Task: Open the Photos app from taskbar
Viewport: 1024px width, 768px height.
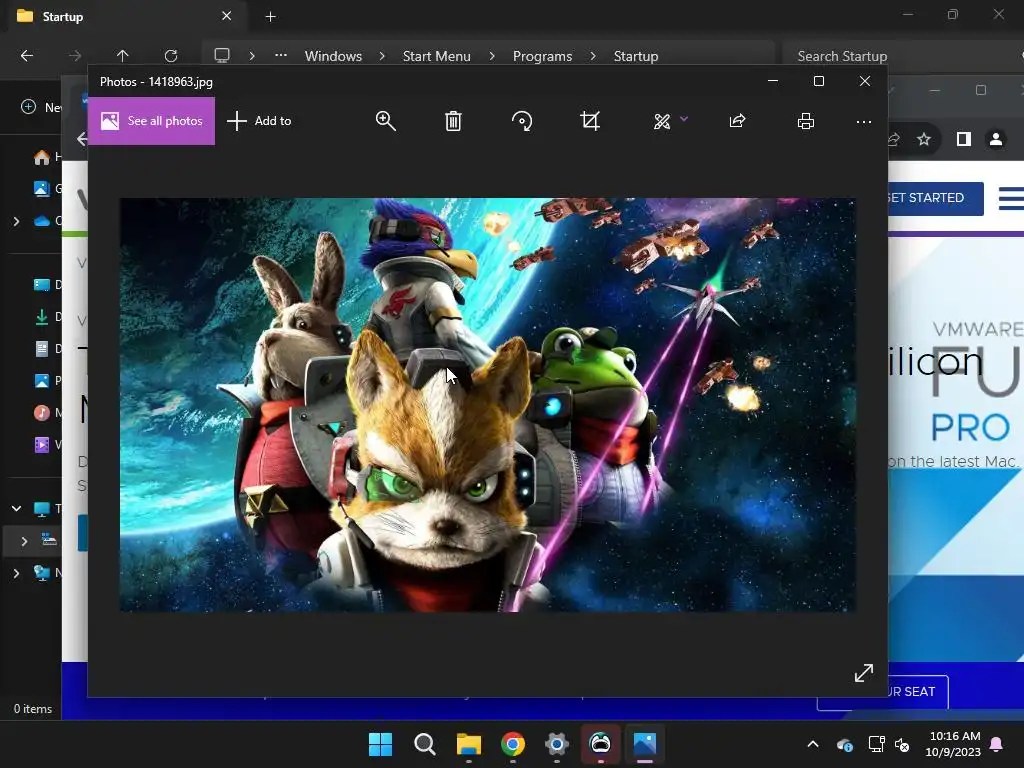Action: pos(645,744)
